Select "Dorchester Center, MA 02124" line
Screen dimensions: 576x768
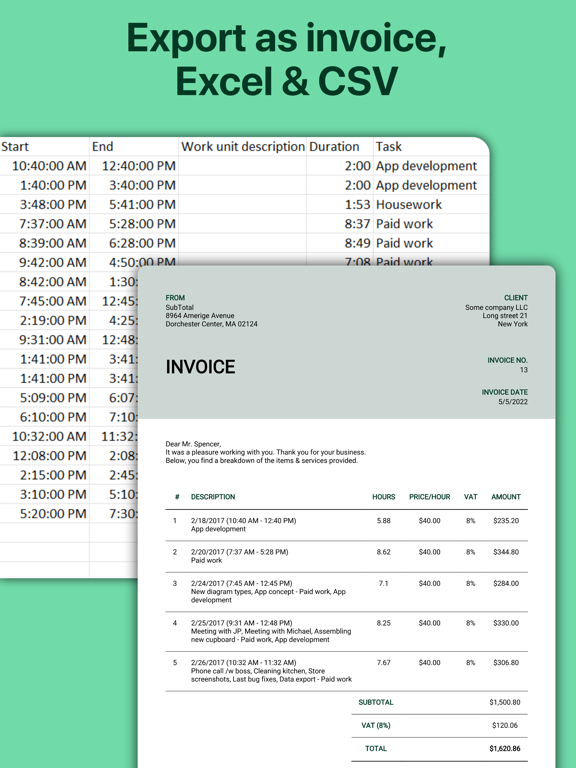[212, 324]
